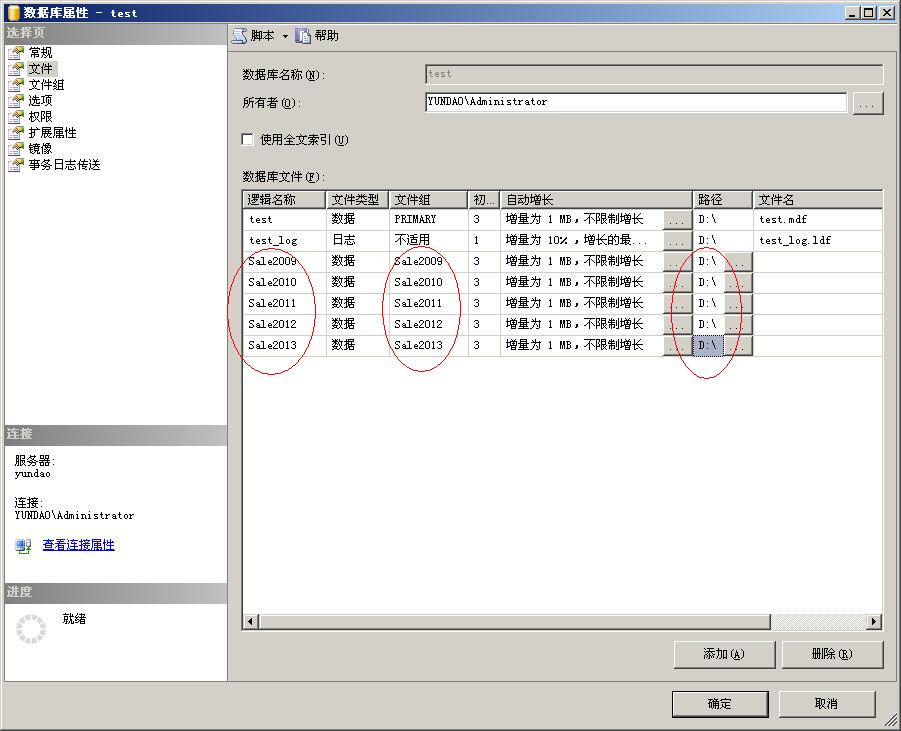Click the 添加 button

725,654
